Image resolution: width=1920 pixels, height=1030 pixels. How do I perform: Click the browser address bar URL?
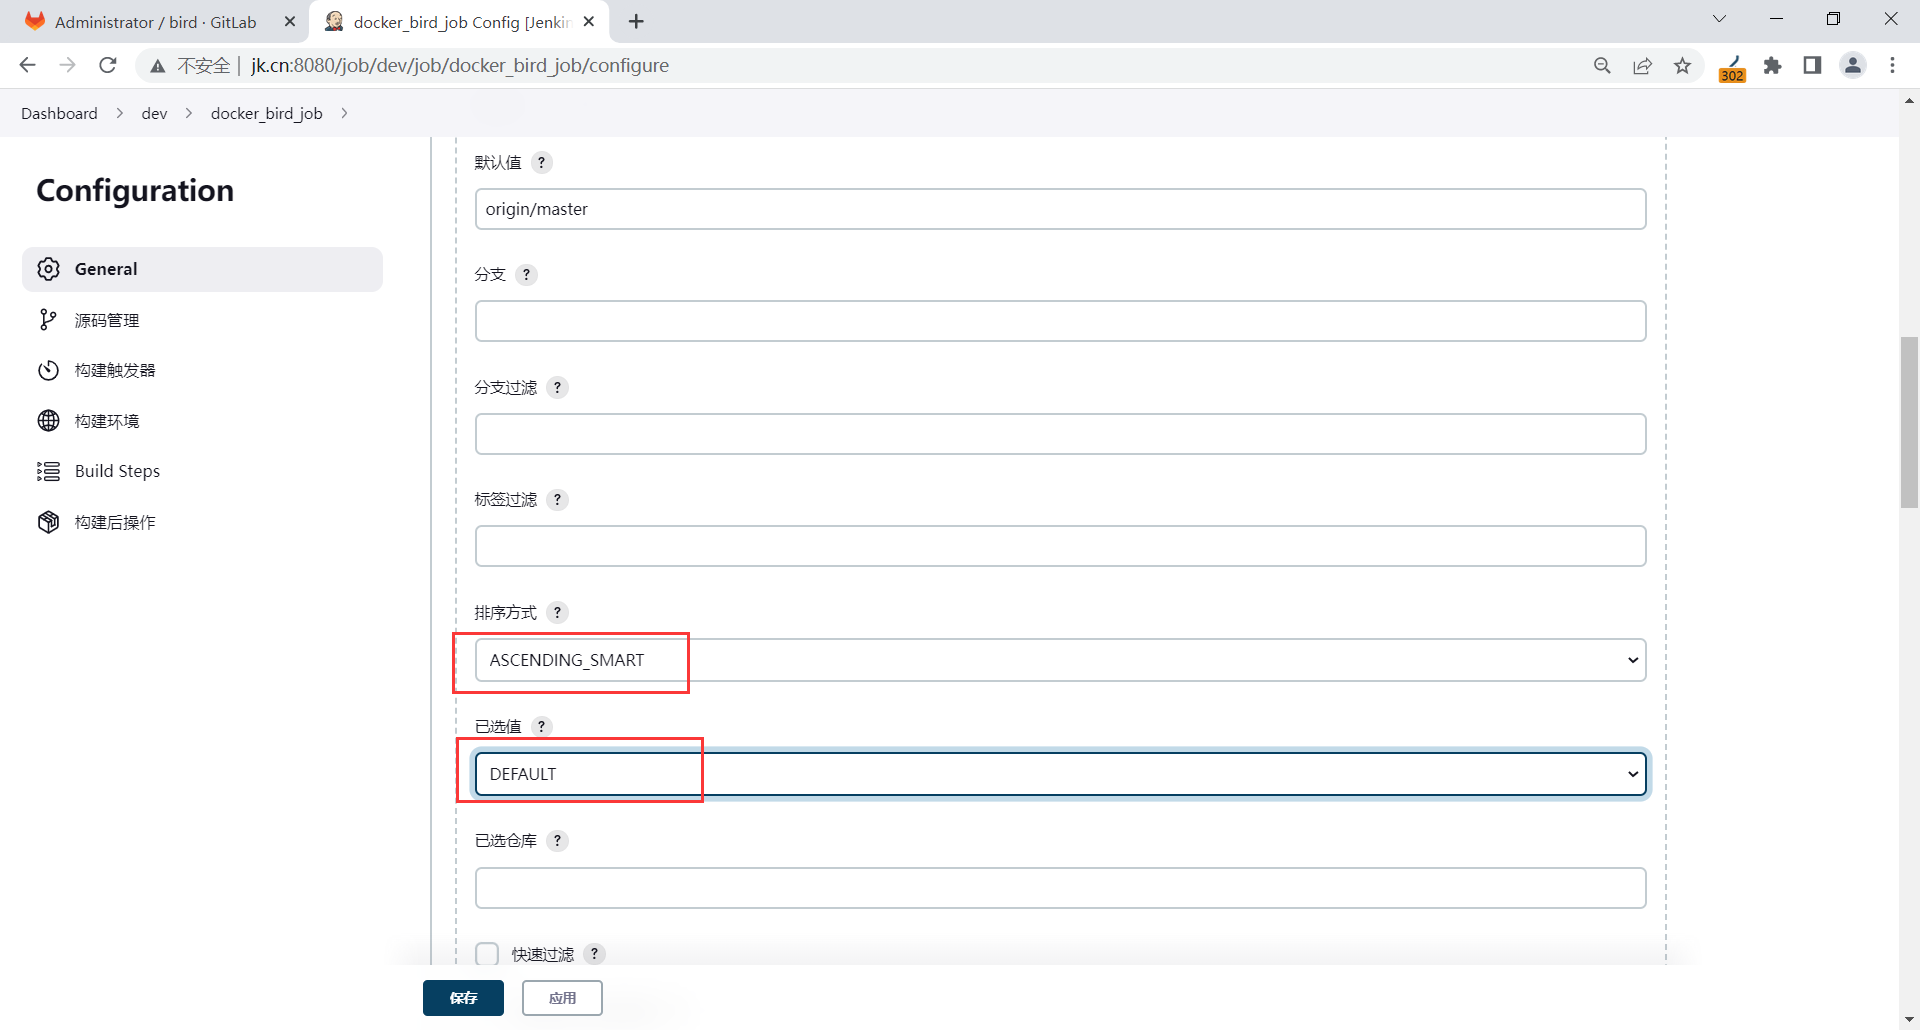click(x=460, y=65)
